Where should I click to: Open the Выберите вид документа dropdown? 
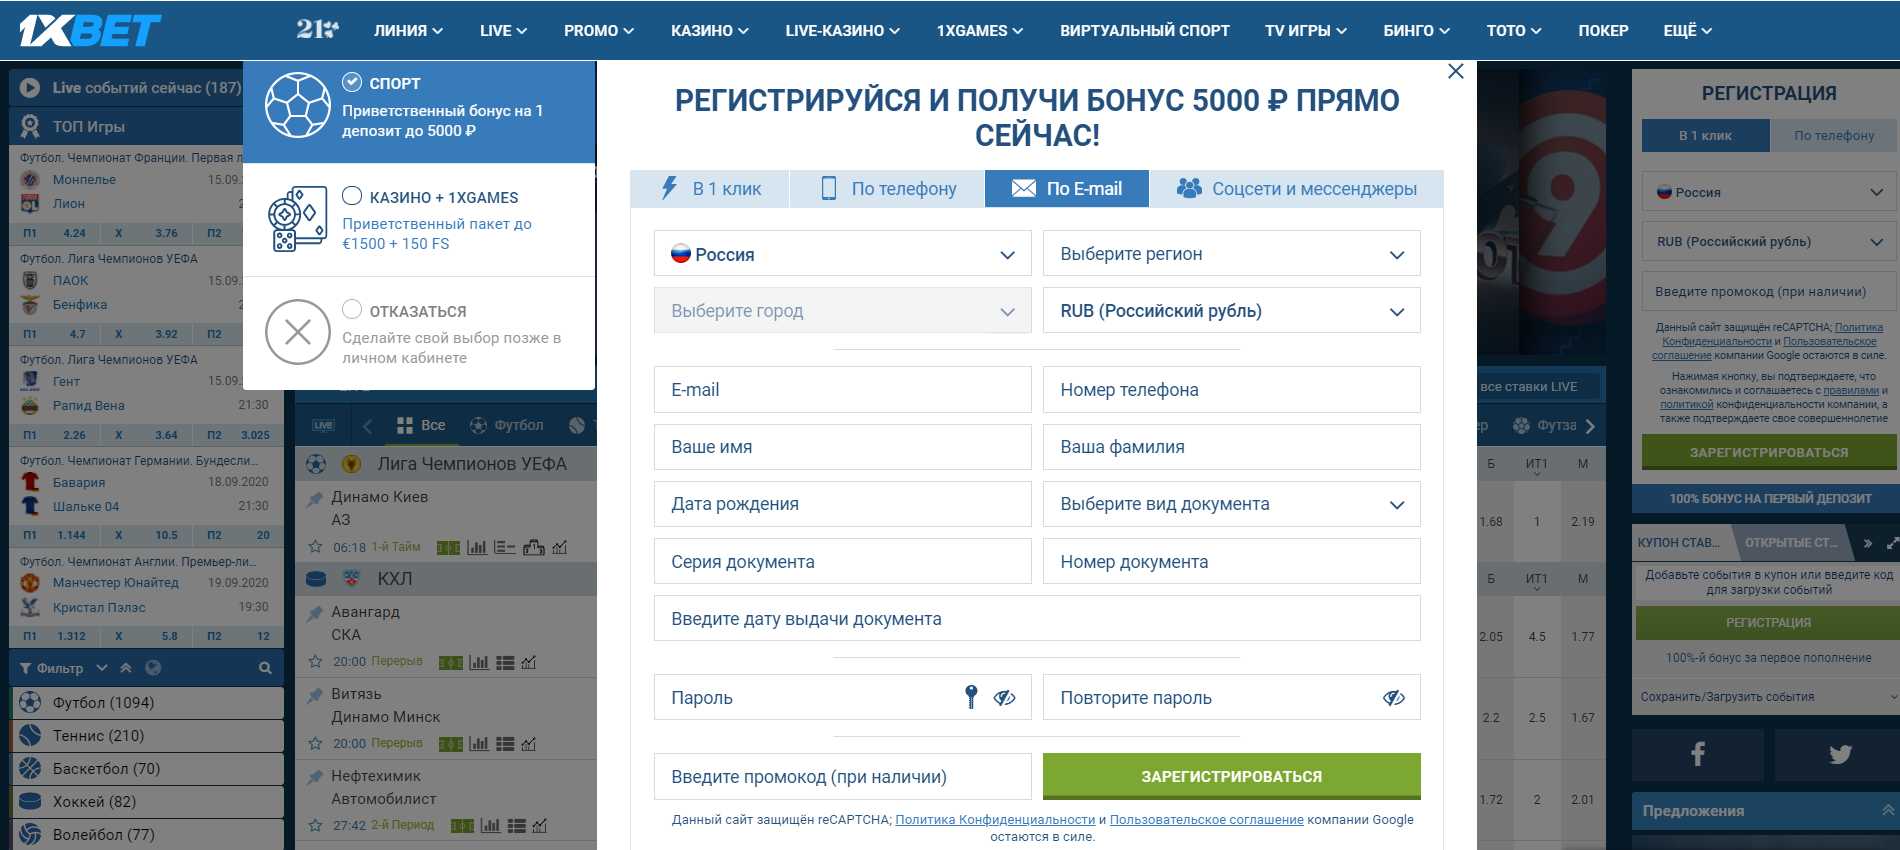[x=1231, y=504]
